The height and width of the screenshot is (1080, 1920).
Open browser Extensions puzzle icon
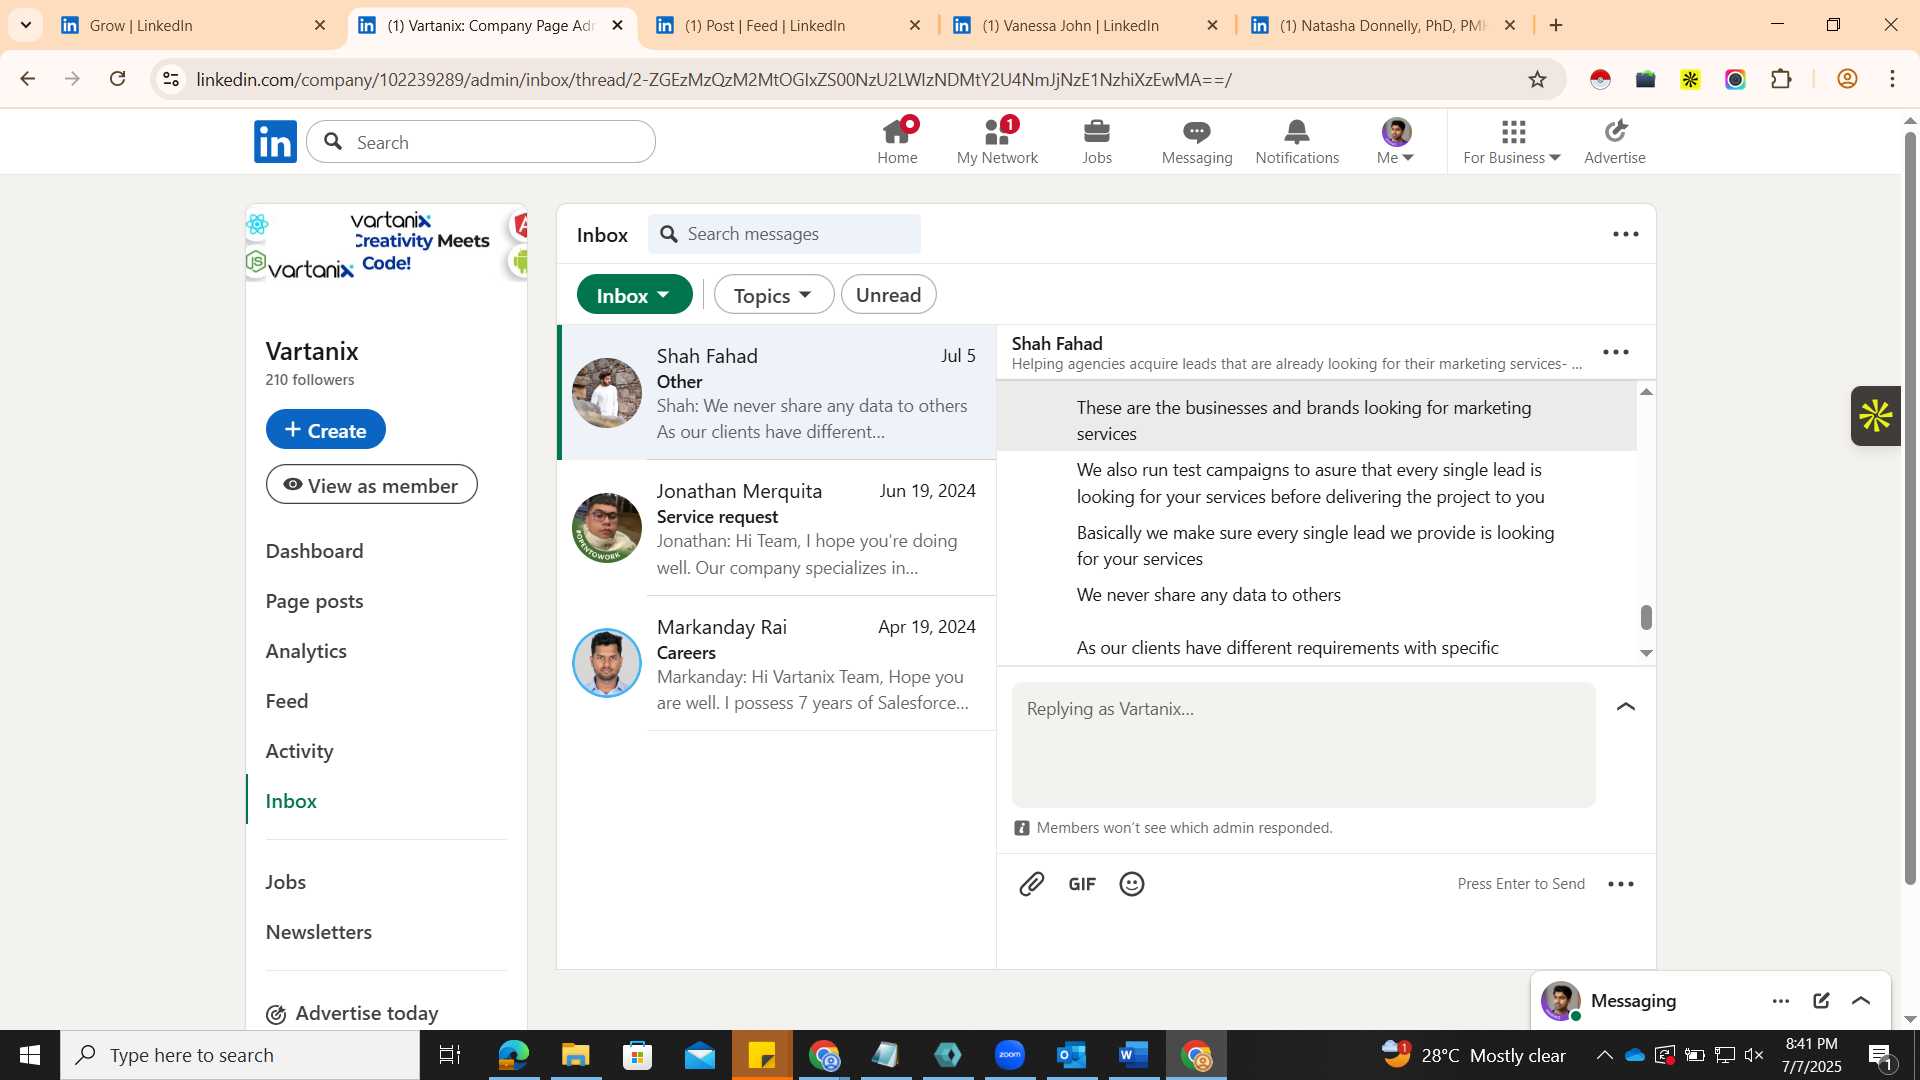point(1781,79)
